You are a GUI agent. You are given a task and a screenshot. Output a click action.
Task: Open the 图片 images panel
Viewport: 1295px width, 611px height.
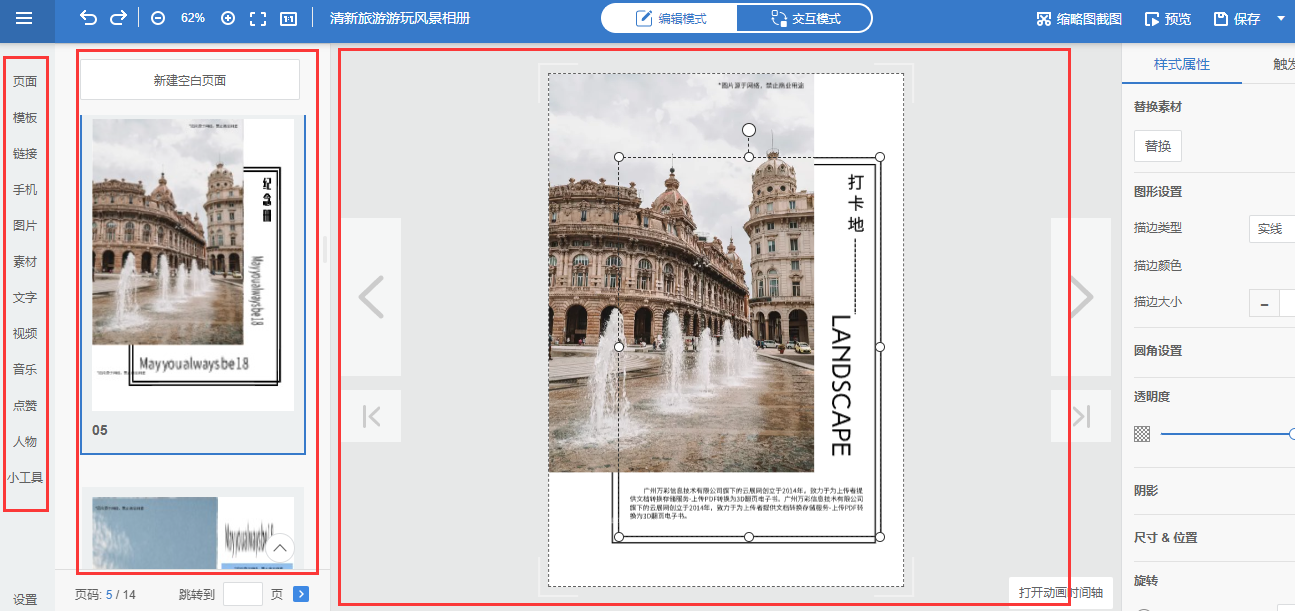point(25,226)
